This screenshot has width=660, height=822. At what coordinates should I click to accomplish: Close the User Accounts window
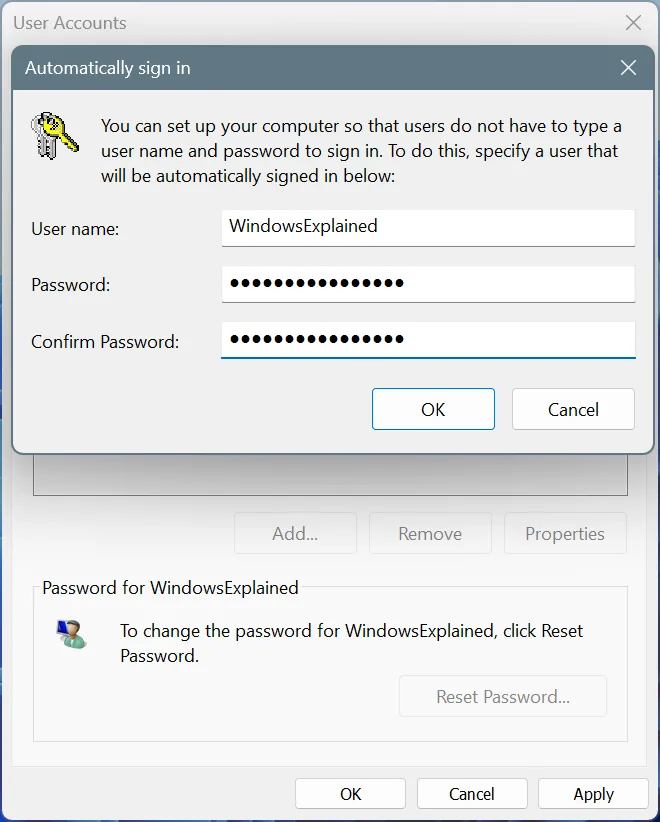tap(633, 23)
